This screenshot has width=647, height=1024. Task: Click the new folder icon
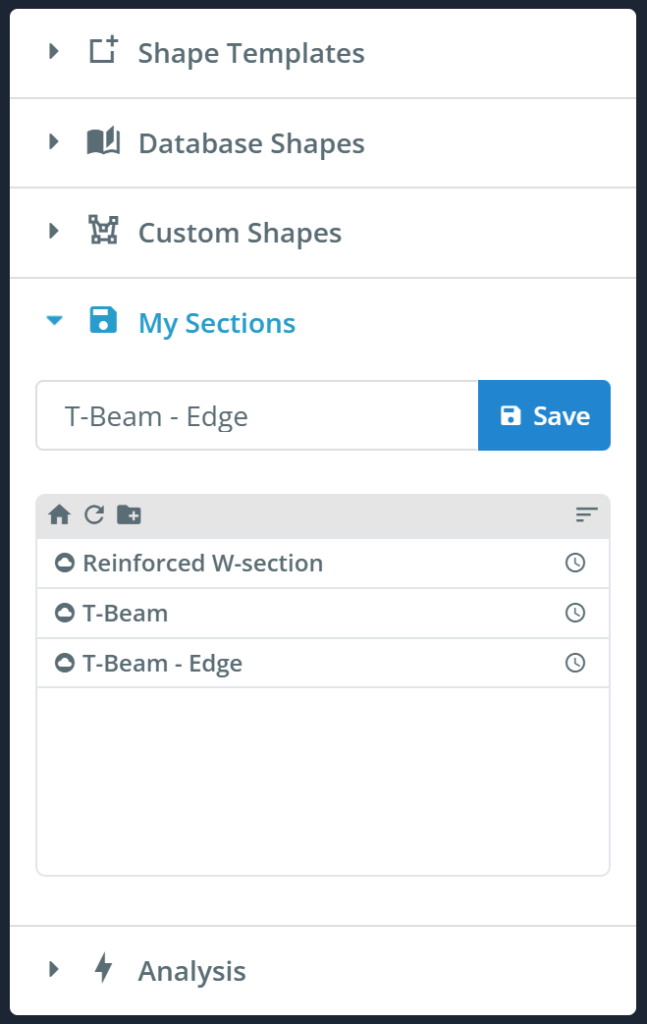[129, 515]
